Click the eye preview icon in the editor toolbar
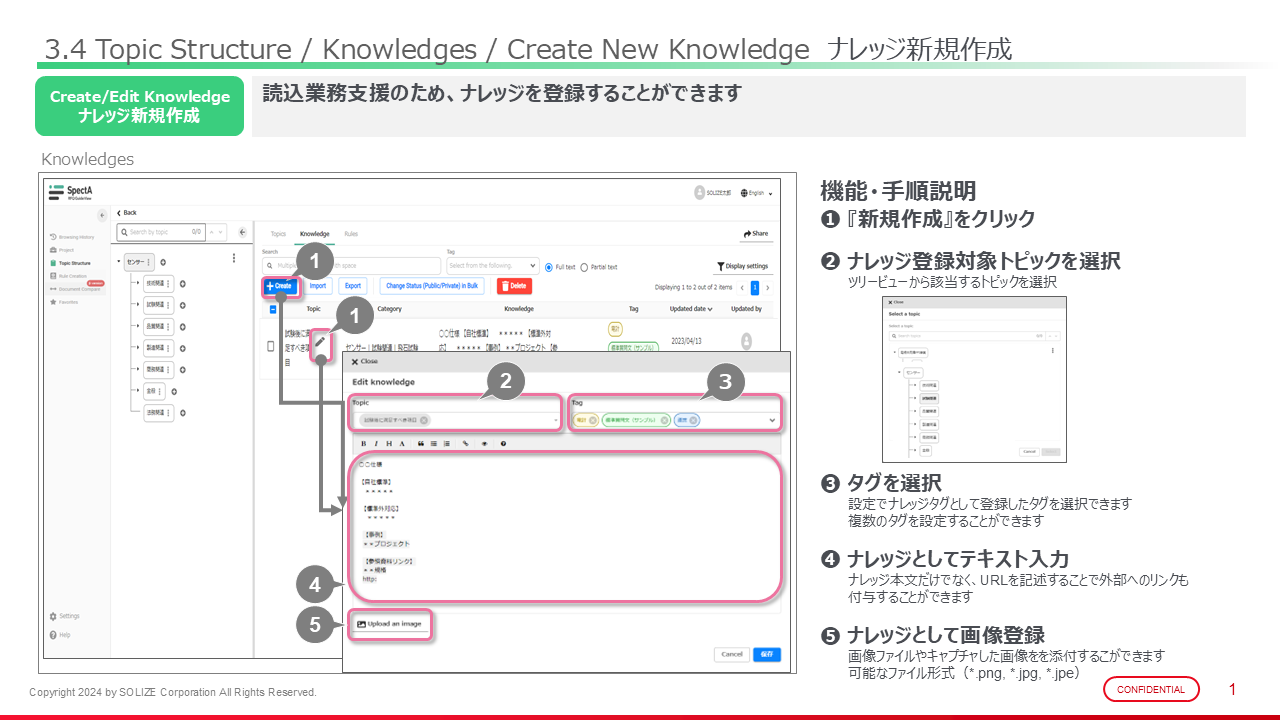This screenshot has height=720, width=1280. [484, 443]
